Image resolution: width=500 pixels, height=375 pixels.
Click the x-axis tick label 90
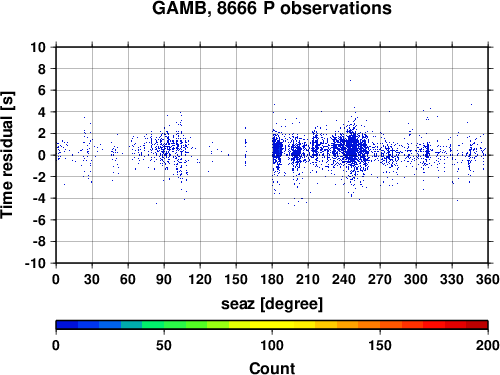coord(164,279)
